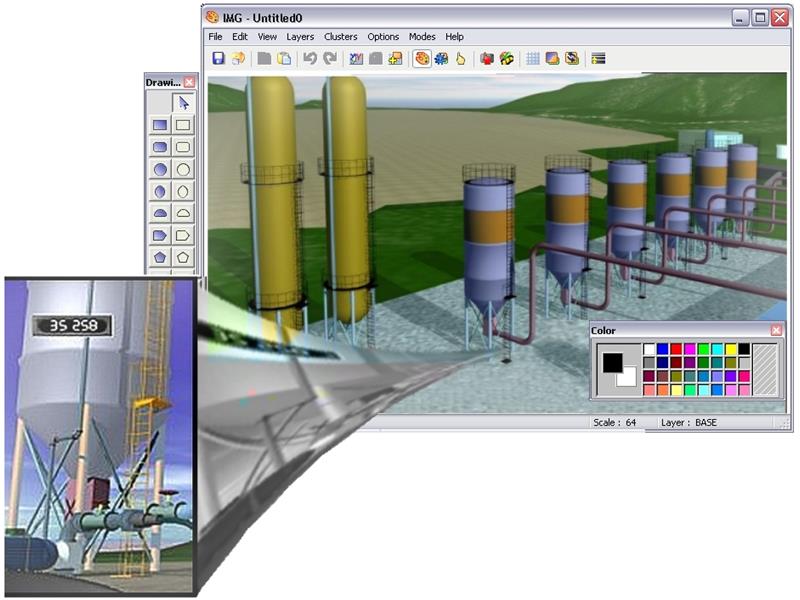Select the outline pentagon drawing tool
Viewport: 800px width, 600px height.
[x=183, y=258]
